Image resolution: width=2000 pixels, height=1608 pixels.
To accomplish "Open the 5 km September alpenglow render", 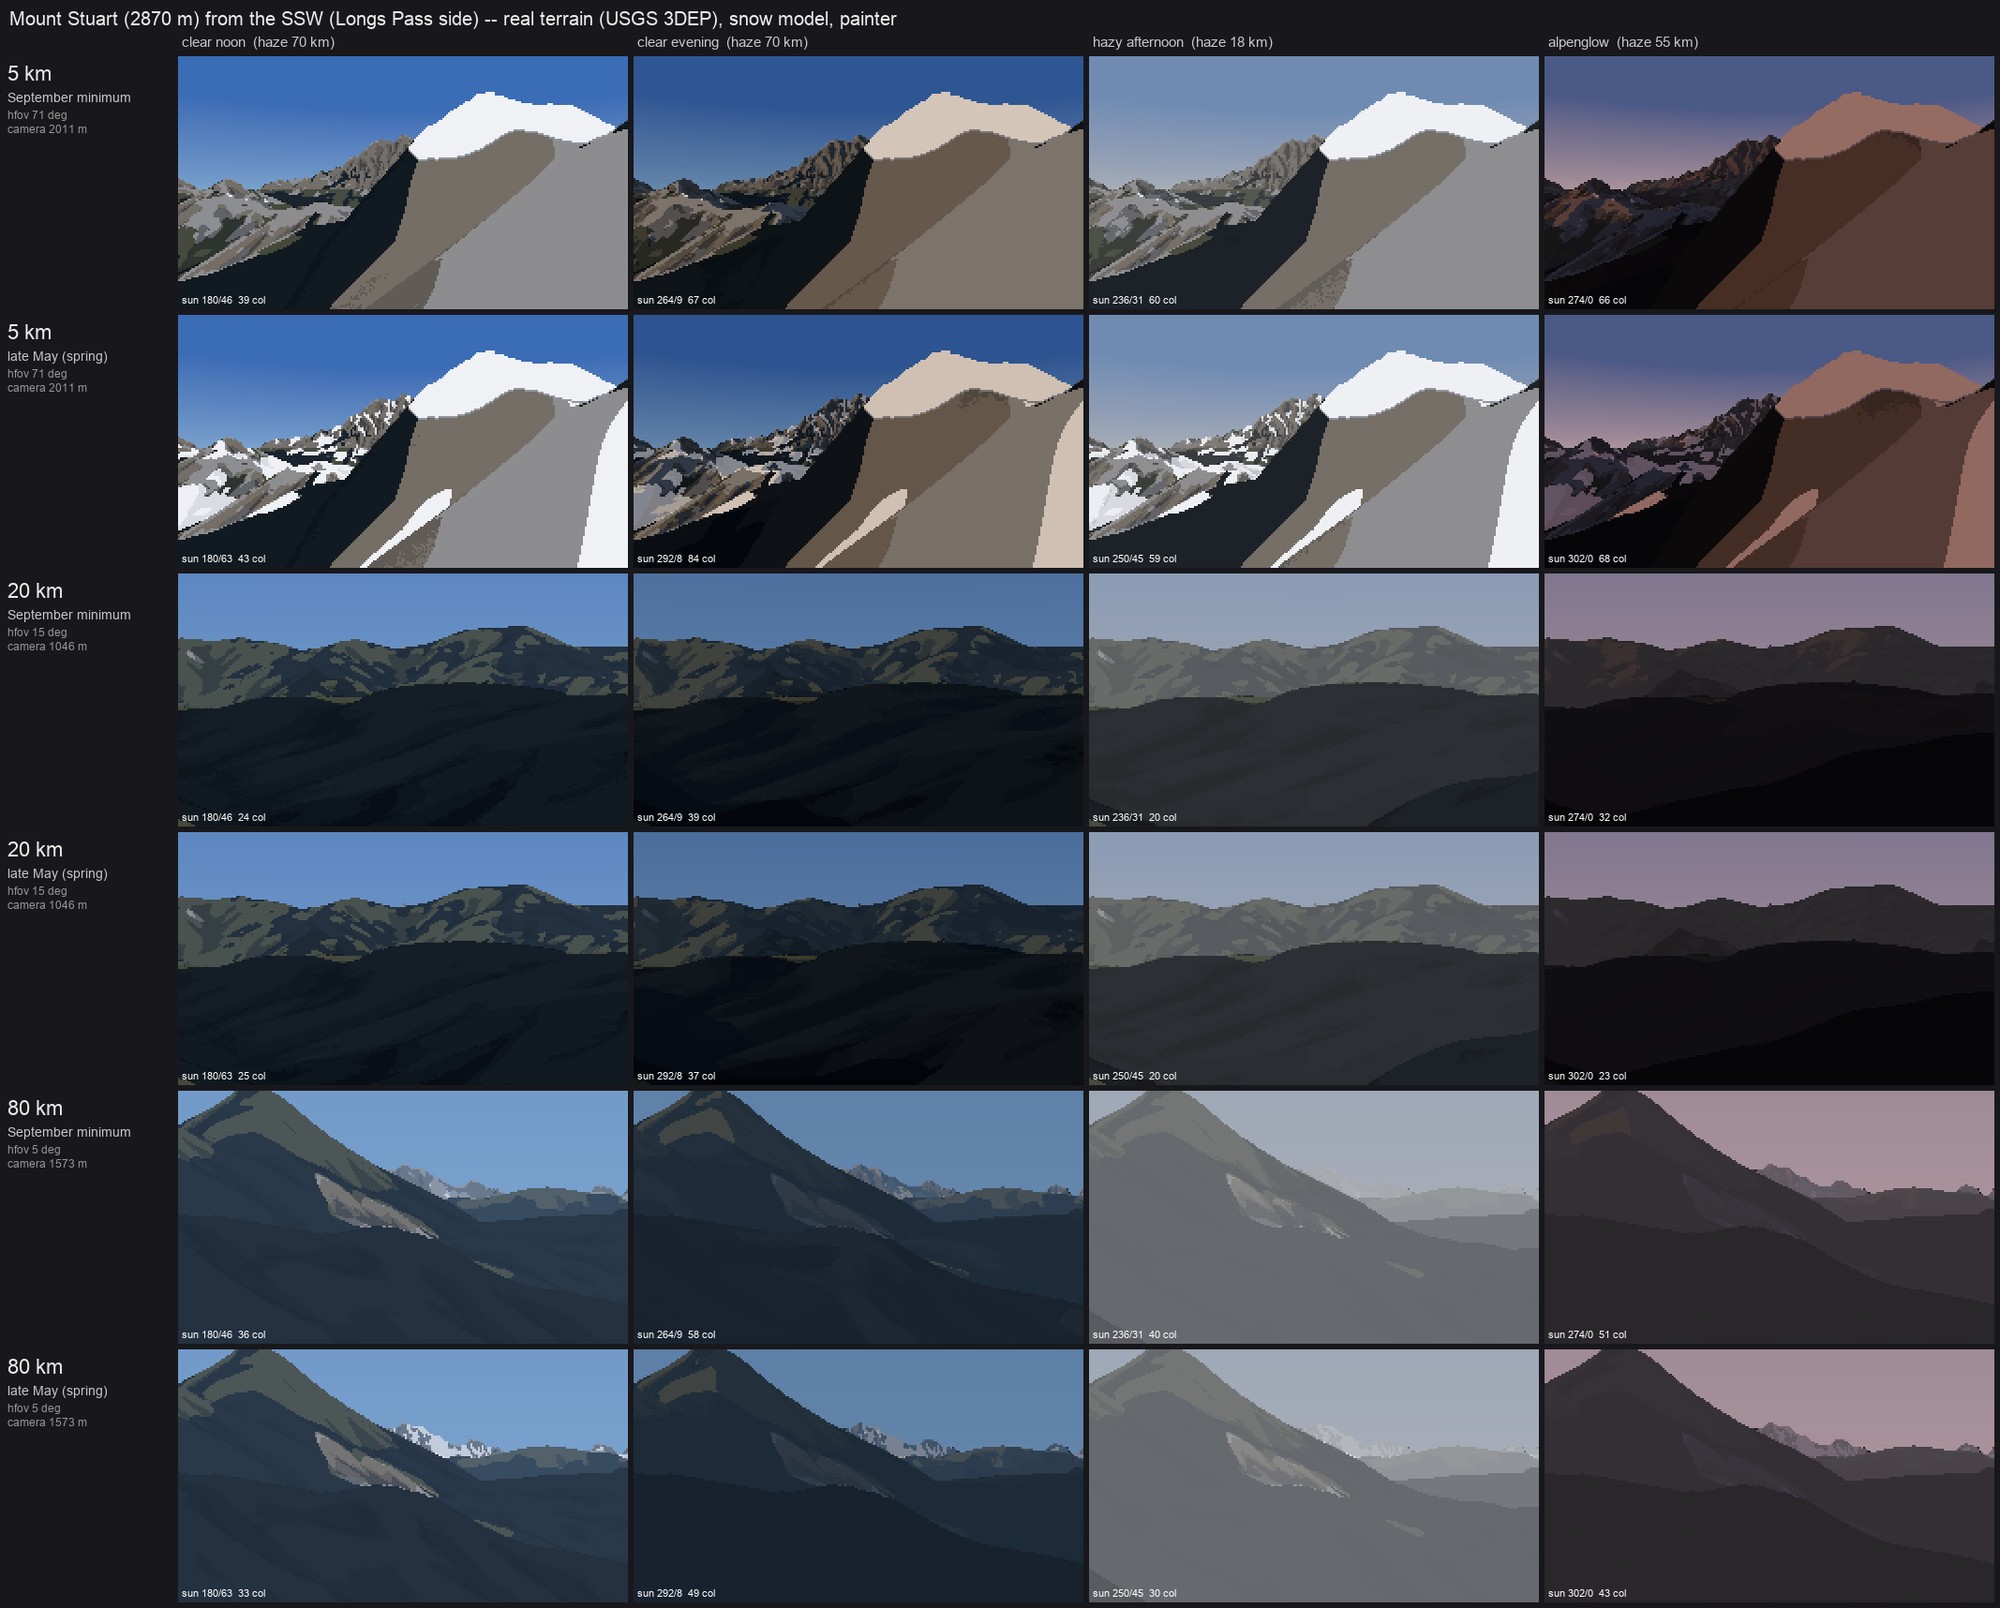I will (x=1769, y=182).
